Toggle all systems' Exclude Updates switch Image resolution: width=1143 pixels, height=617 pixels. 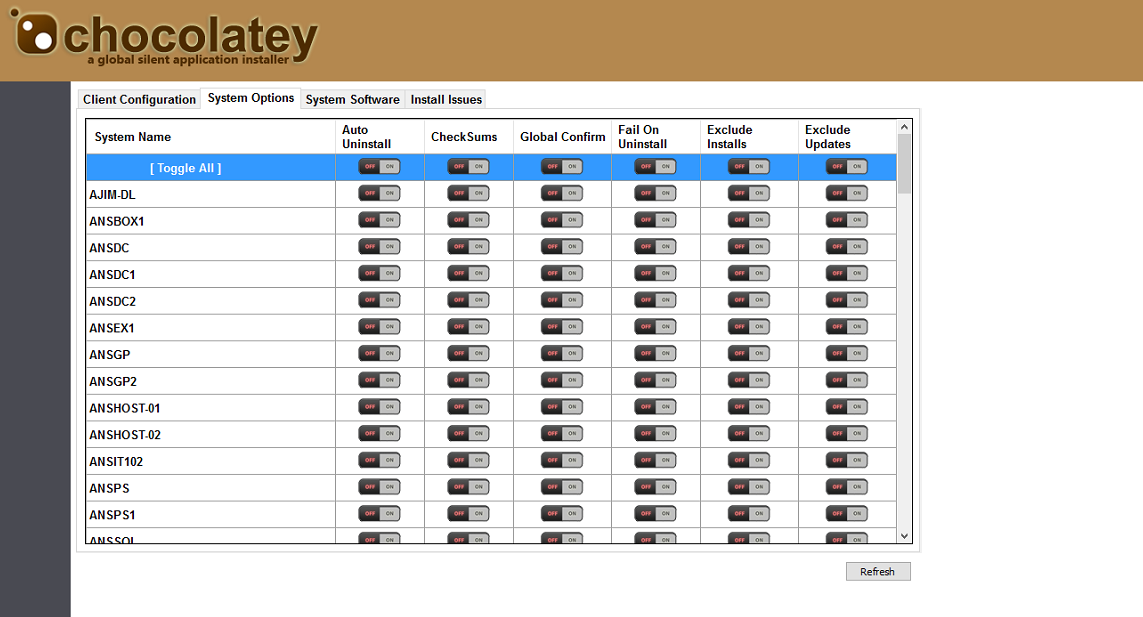pos(846,167)
